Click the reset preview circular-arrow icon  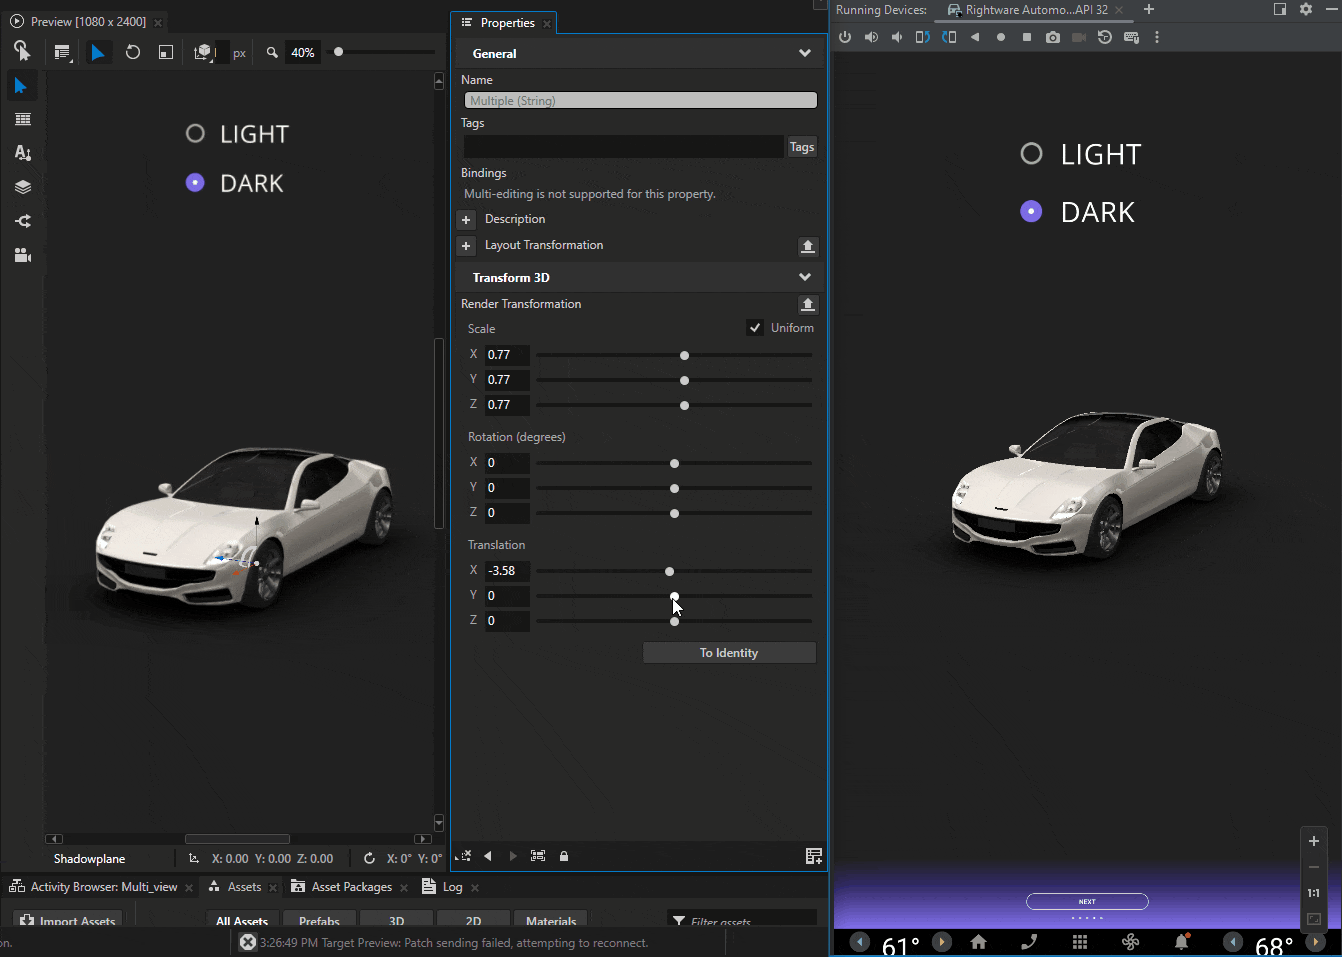pos(133,52)
